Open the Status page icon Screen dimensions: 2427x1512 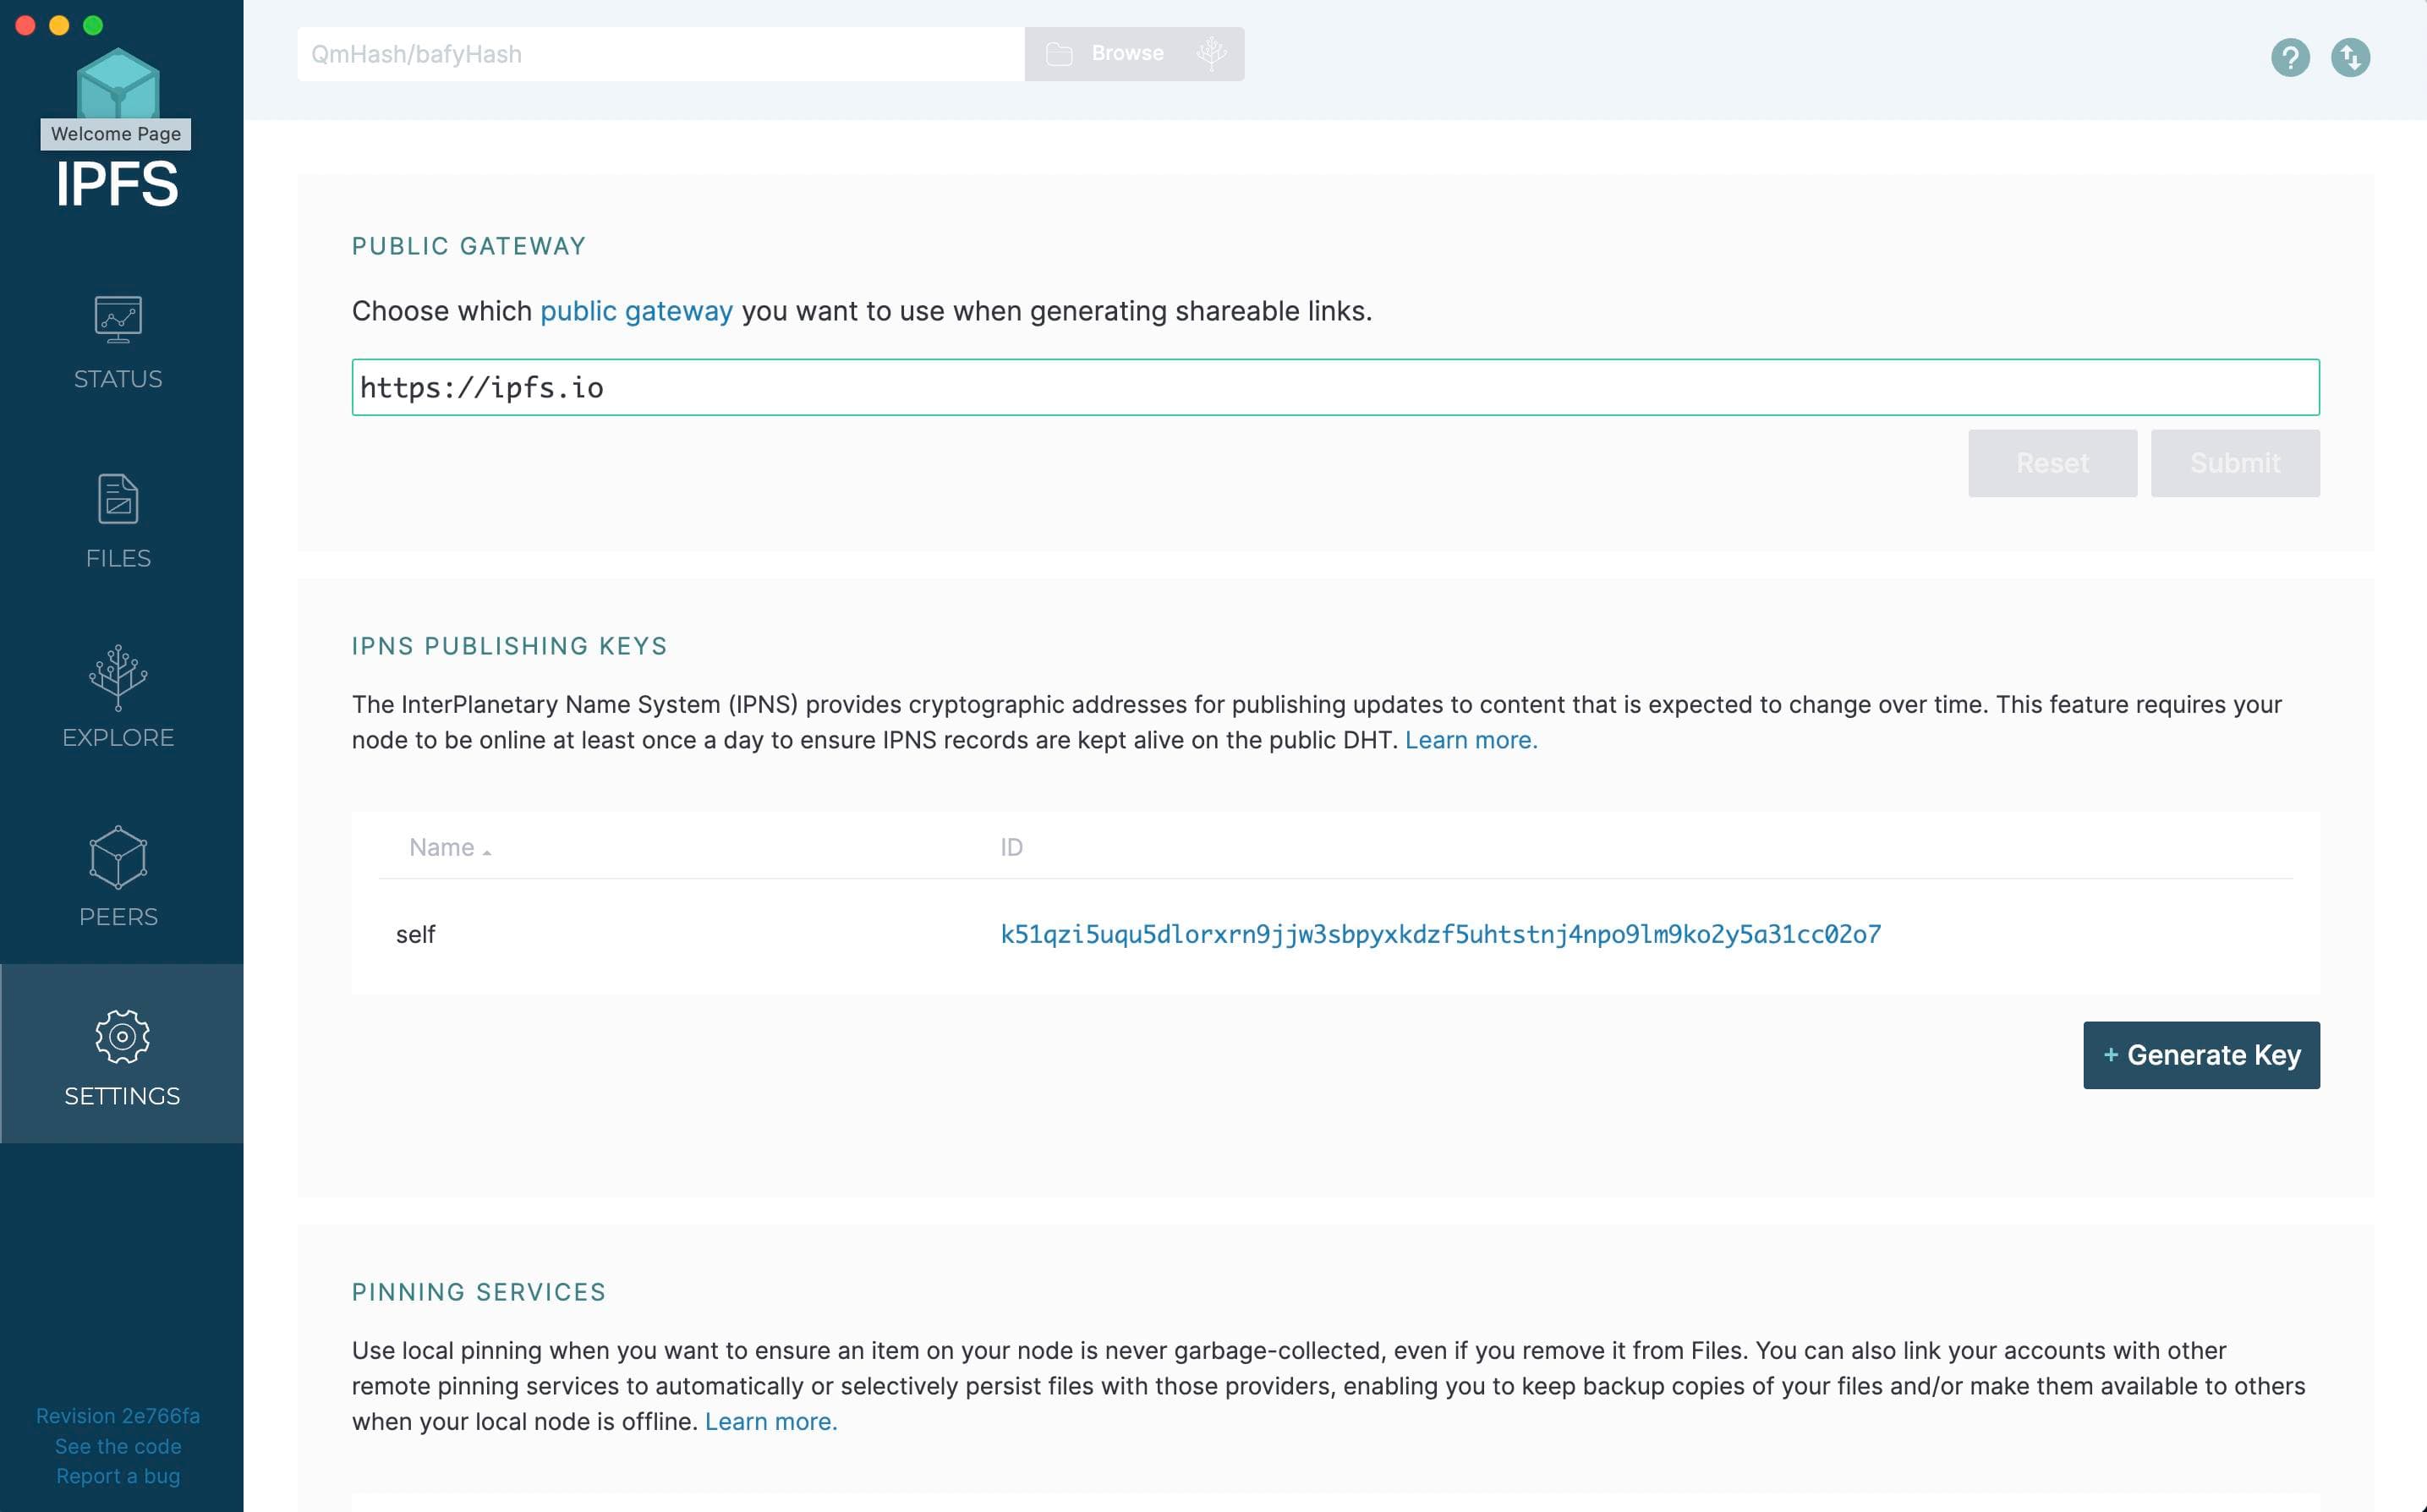point(118,320)
